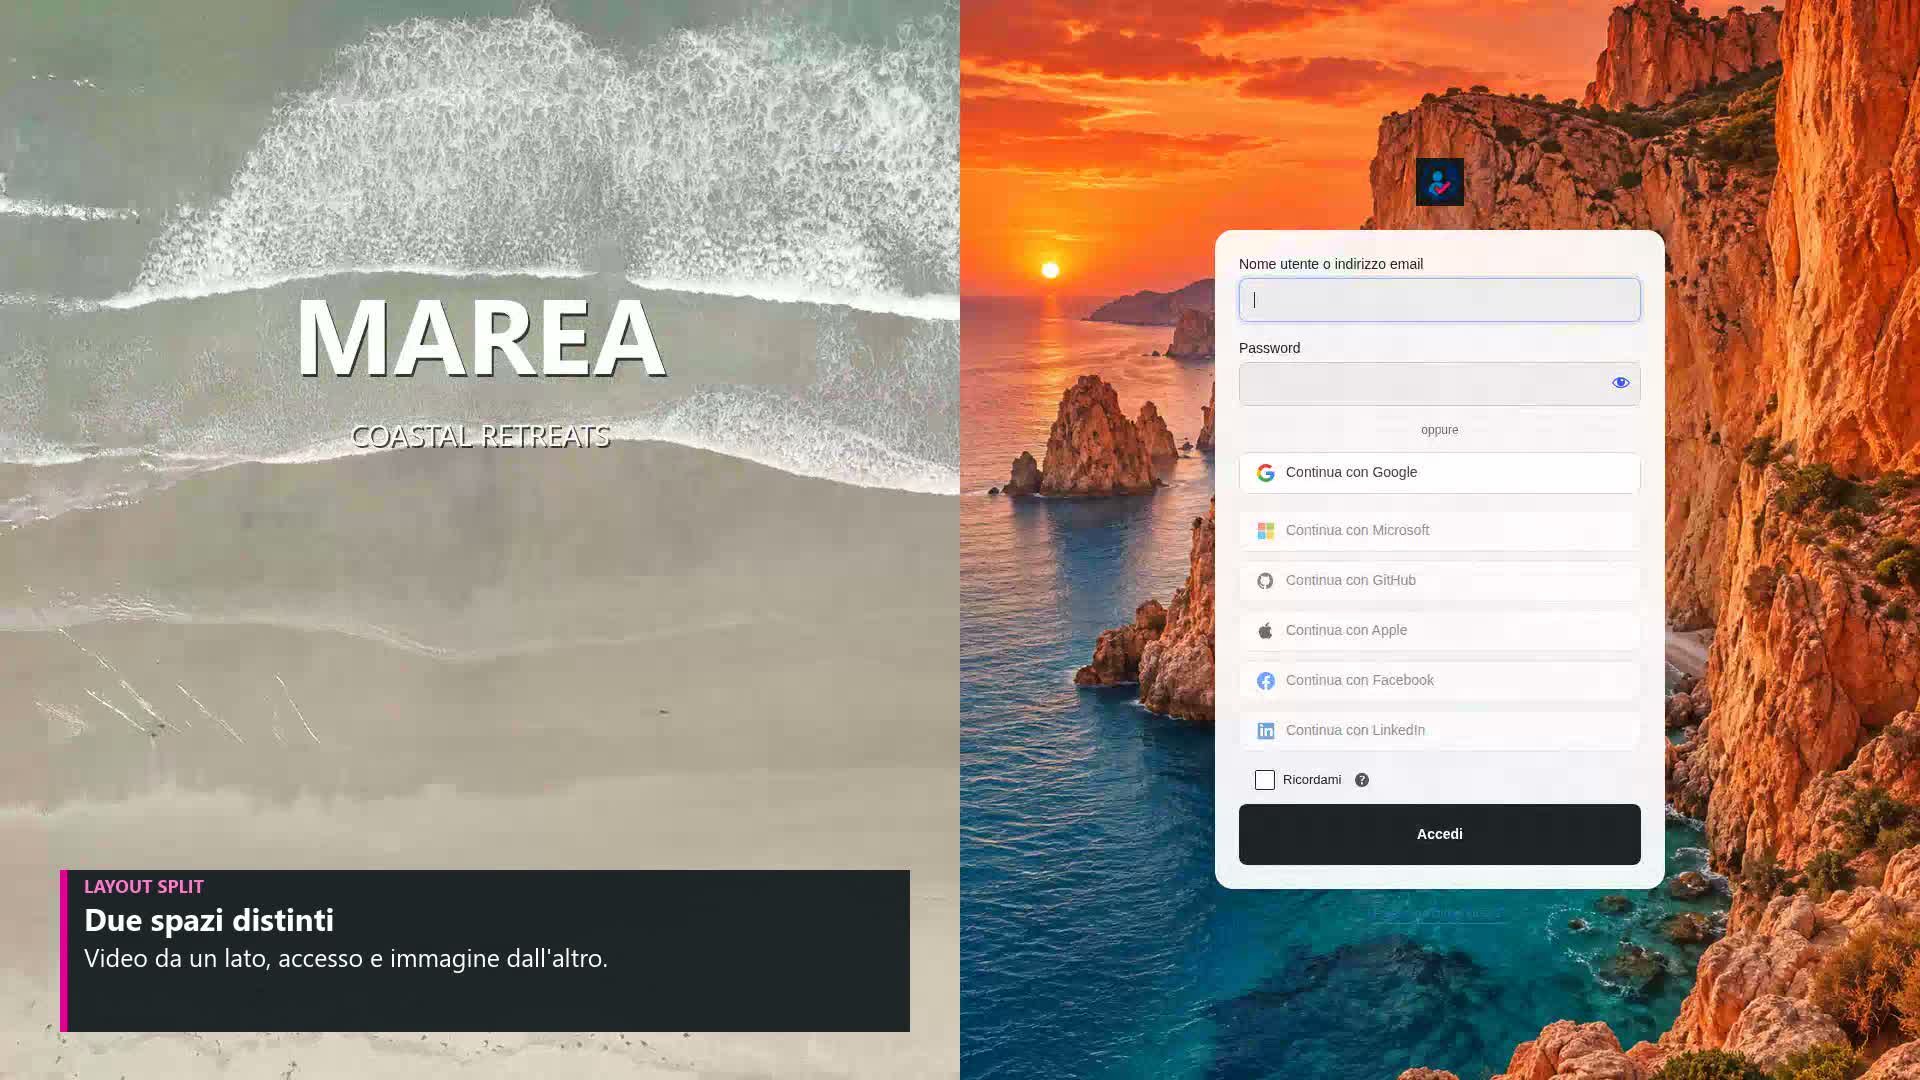Image resolution: width=1920 pixels, height=1080 pixels.
Task: Click into the Password field
Action: tap(1439, 384)
